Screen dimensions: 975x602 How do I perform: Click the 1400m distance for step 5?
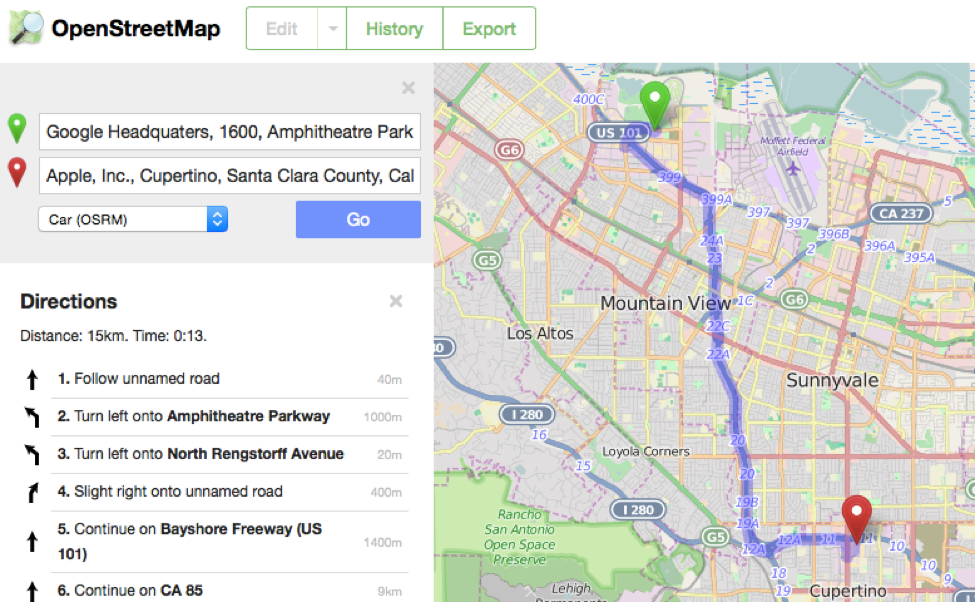[382, 542]
